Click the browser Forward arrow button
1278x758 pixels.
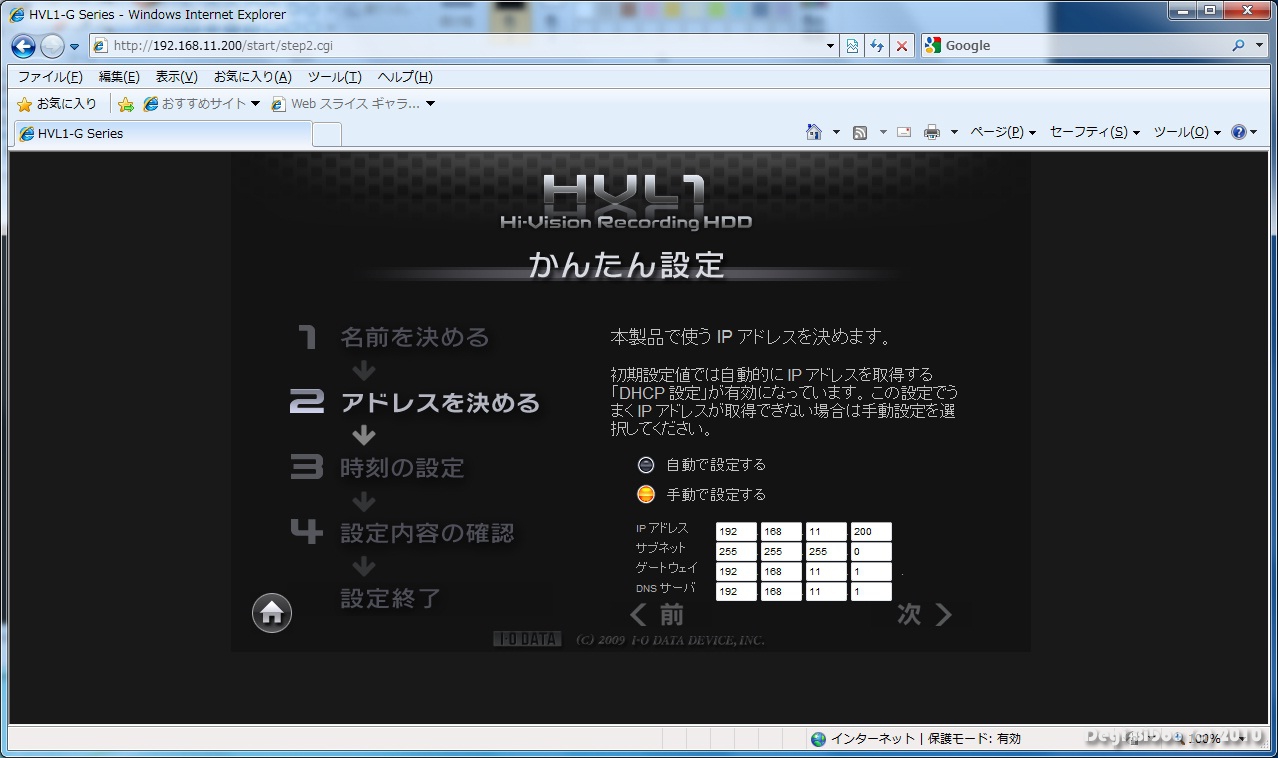pos(52,46)
